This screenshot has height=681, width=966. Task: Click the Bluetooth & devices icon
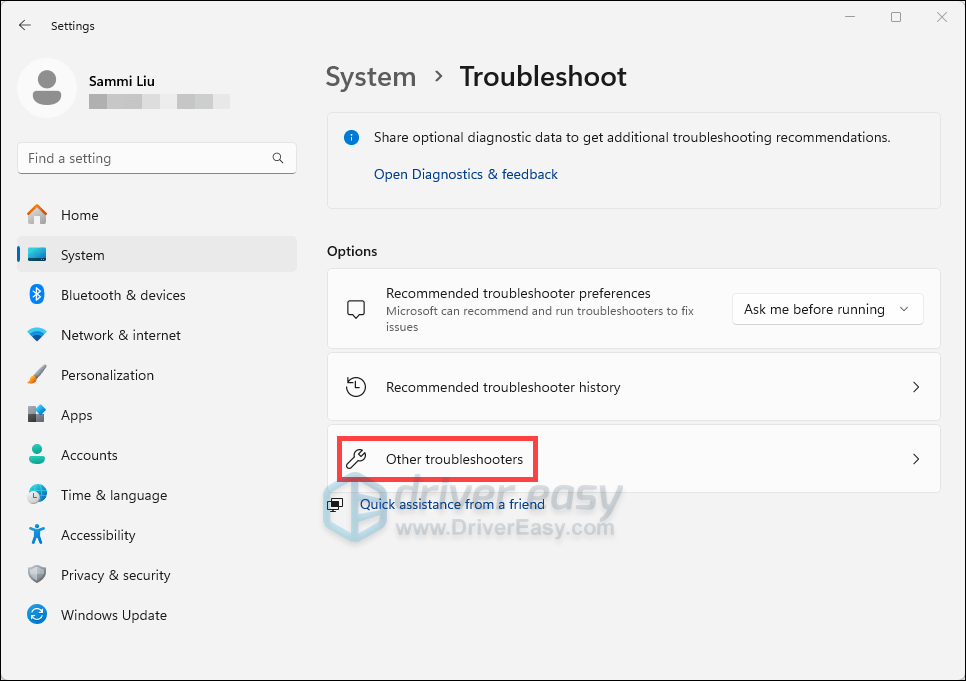coord(37,295)
